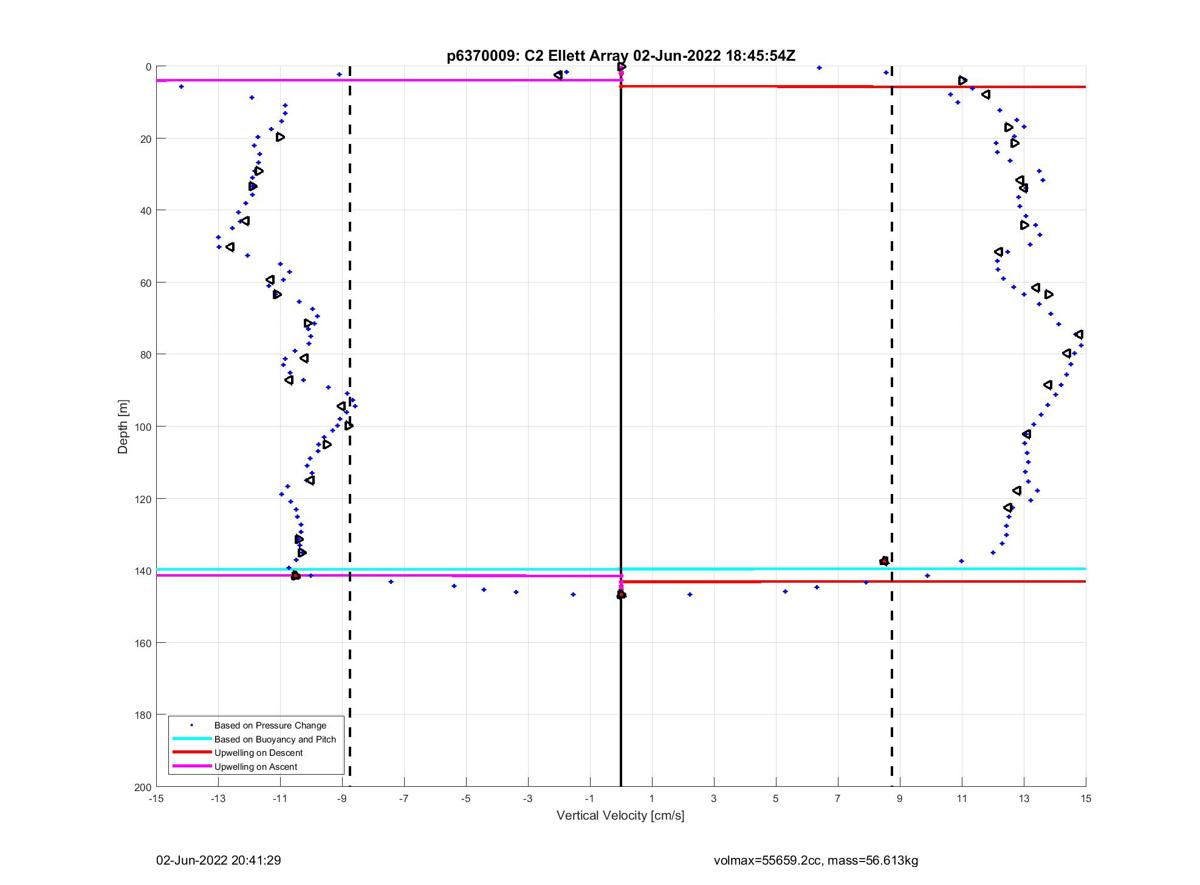Click x-axis tick label '3' (positive three)

tap(714, 798)
